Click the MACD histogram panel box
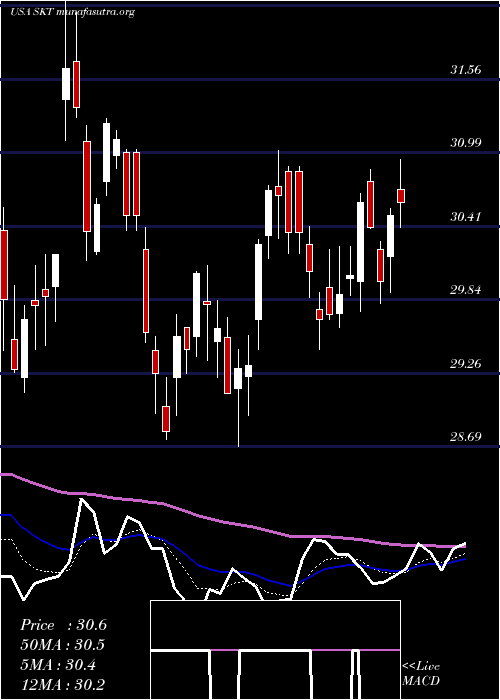Screen dimensions: 500x700 pos(275,650)
